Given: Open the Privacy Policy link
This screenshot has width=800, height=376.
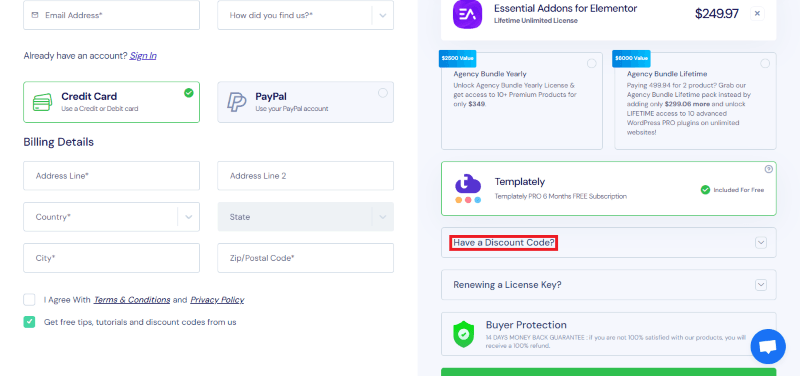Looking at the screenshot, I should (217, 299).
